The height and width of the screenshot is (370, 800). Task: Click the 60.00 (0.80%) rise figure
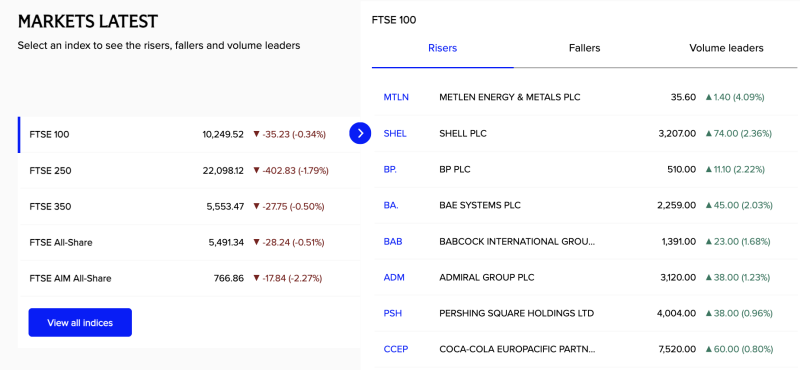(739, 350)
